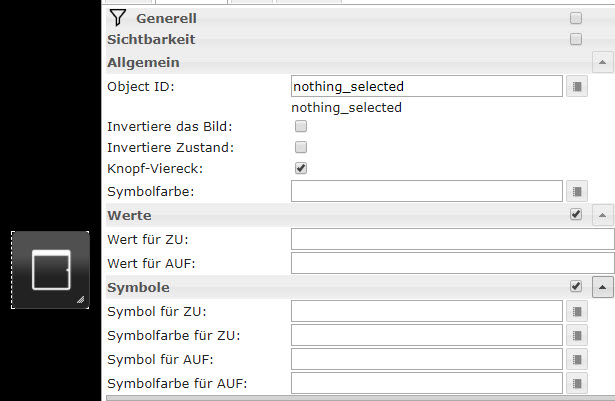Screen dimensions: 615x401
Task: Collapse the Werte section arrow
Action: coord(602,215)
